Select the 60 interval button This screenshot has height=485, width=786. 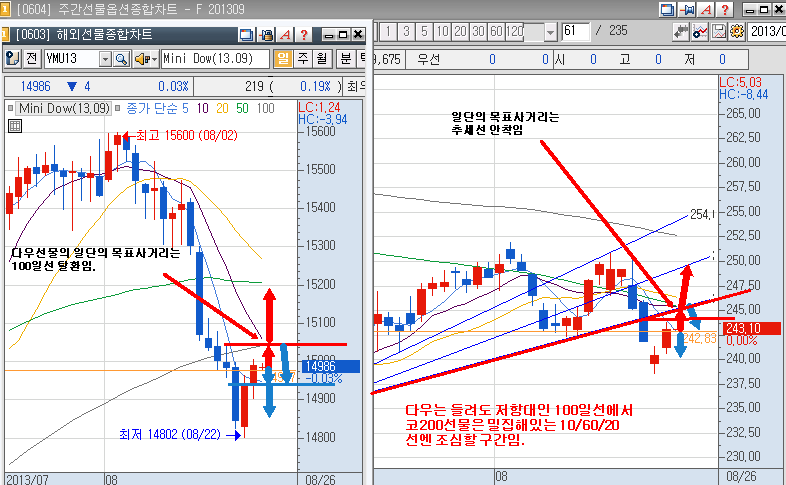pyautogui.click(x=496, y=31)
